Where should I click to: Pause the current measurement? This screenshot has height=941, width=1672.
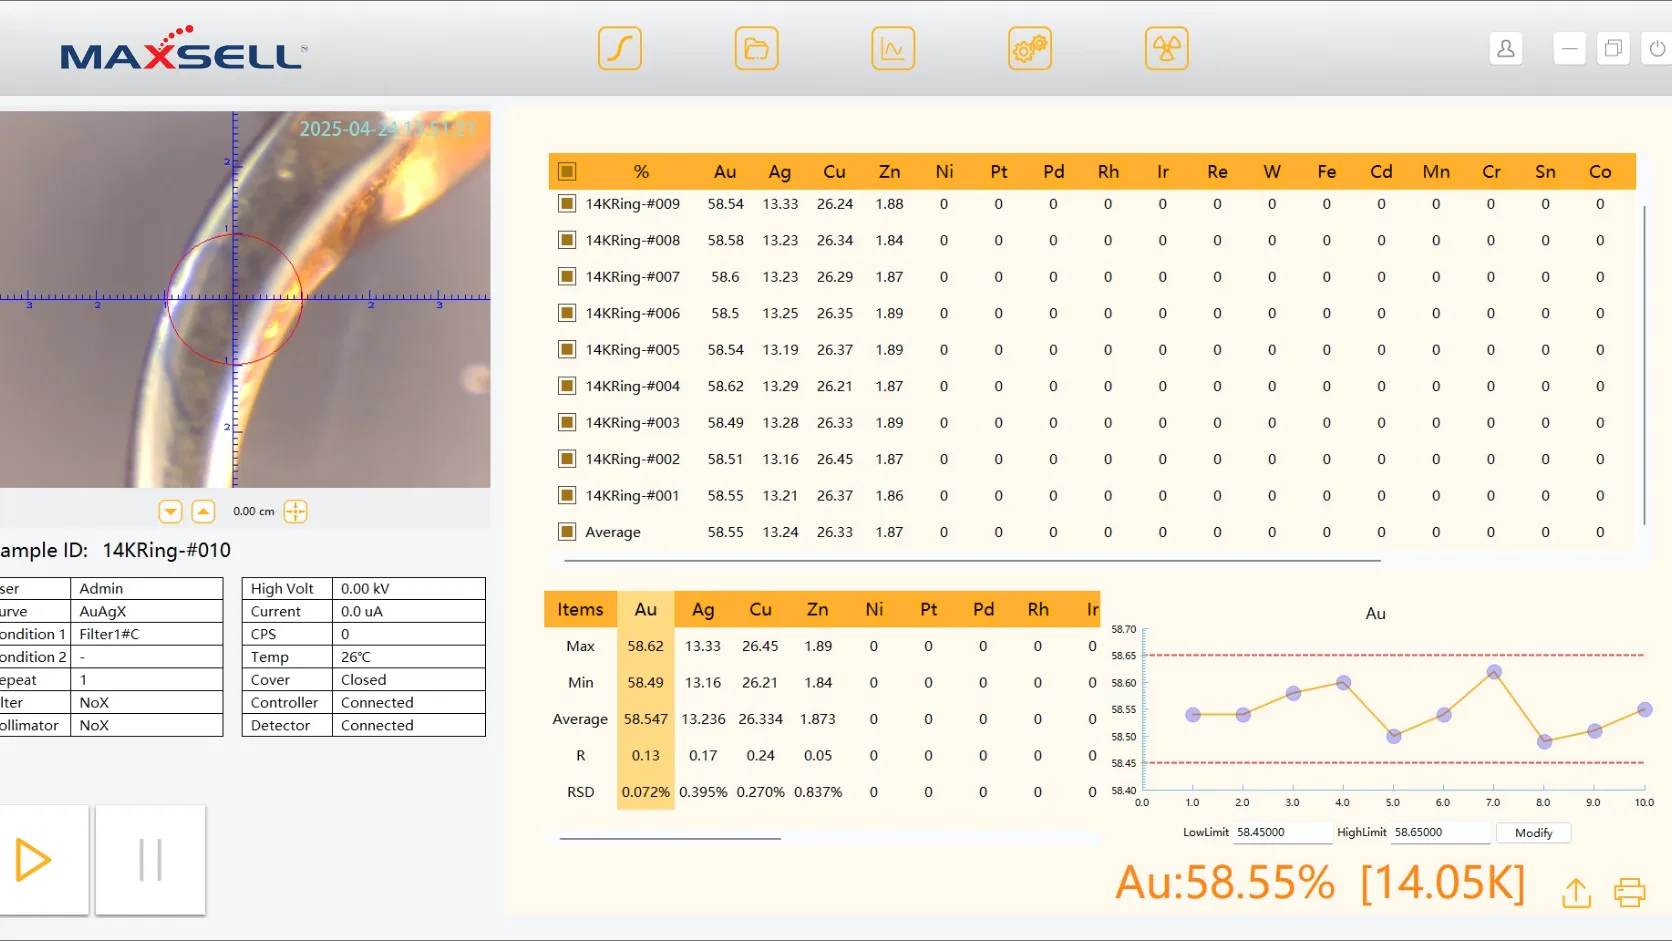150,859
